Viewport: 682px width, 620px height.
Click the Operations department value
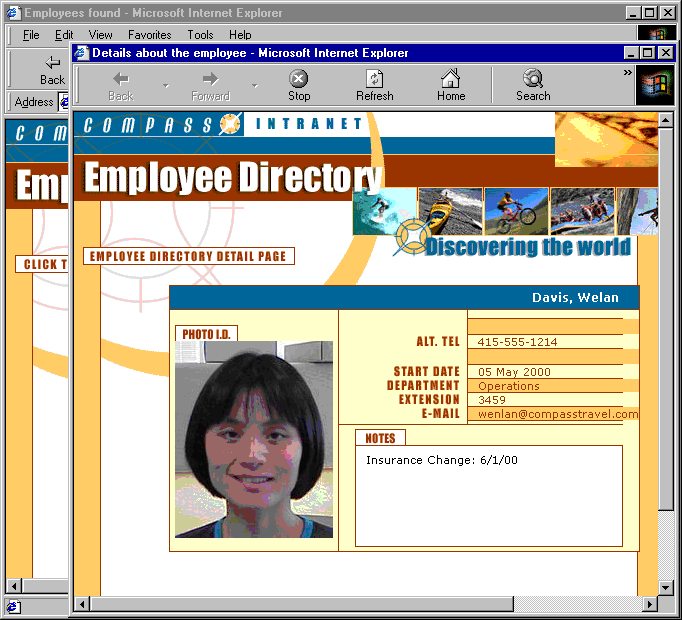point(509,386)
